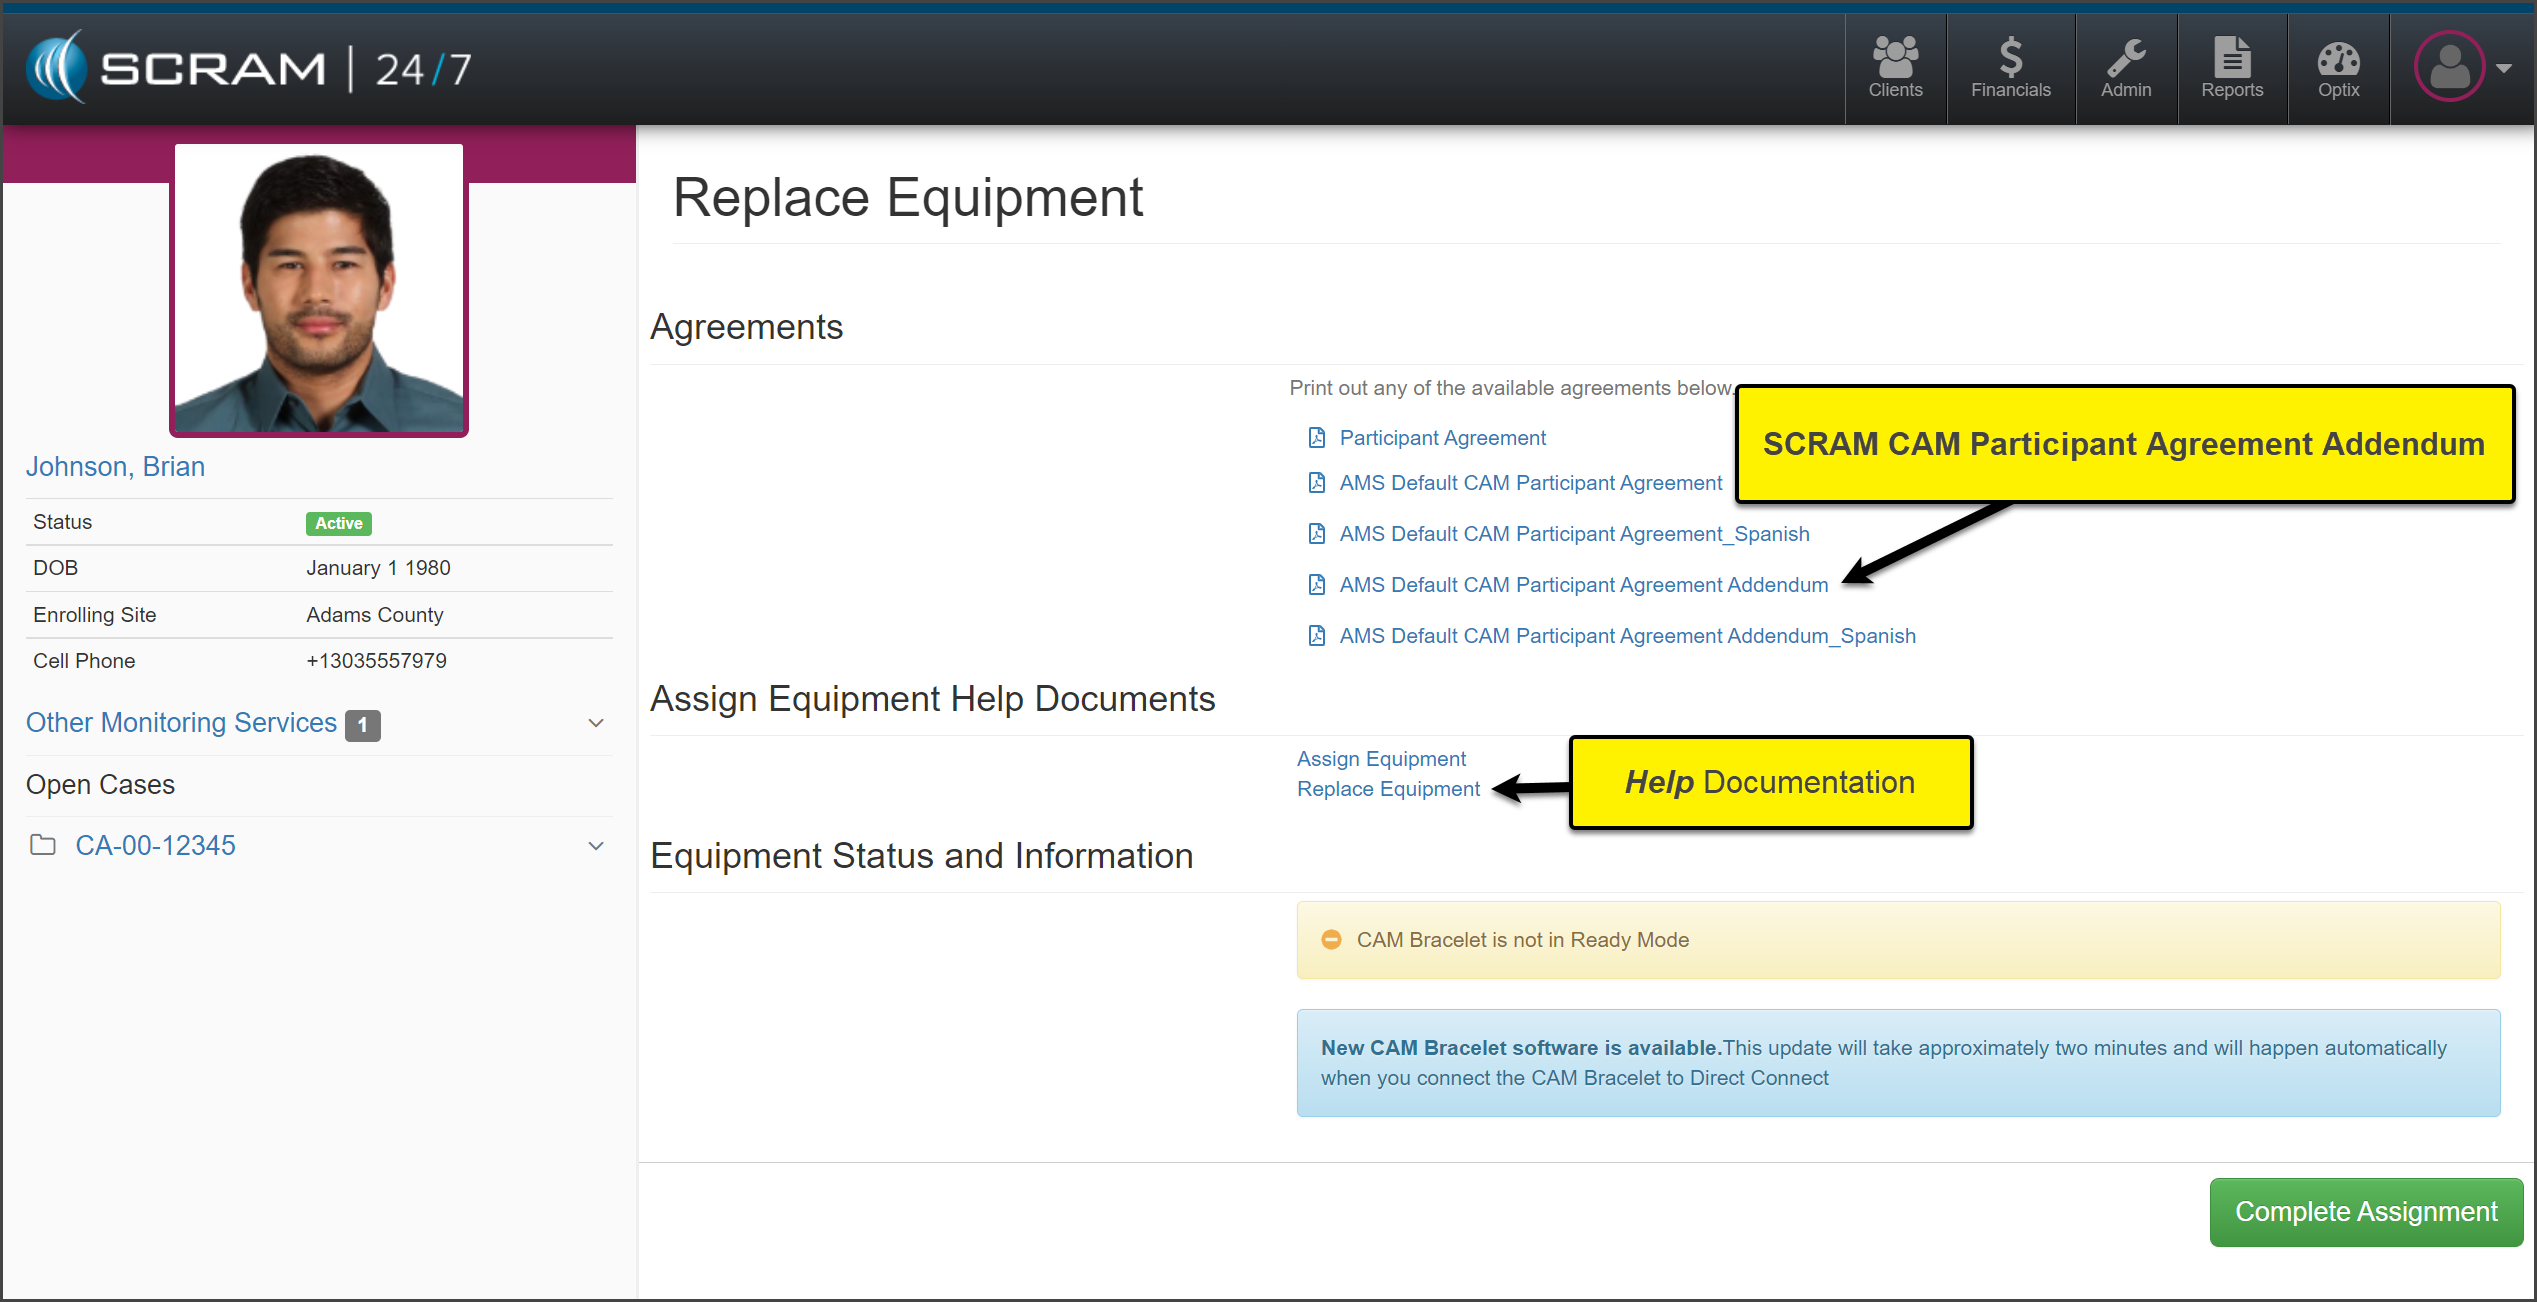Image resolution: width=2537 pixels, height=1302 pixels.
Task: Click the Johnson, Brian name link
Action: pos(115,467)
